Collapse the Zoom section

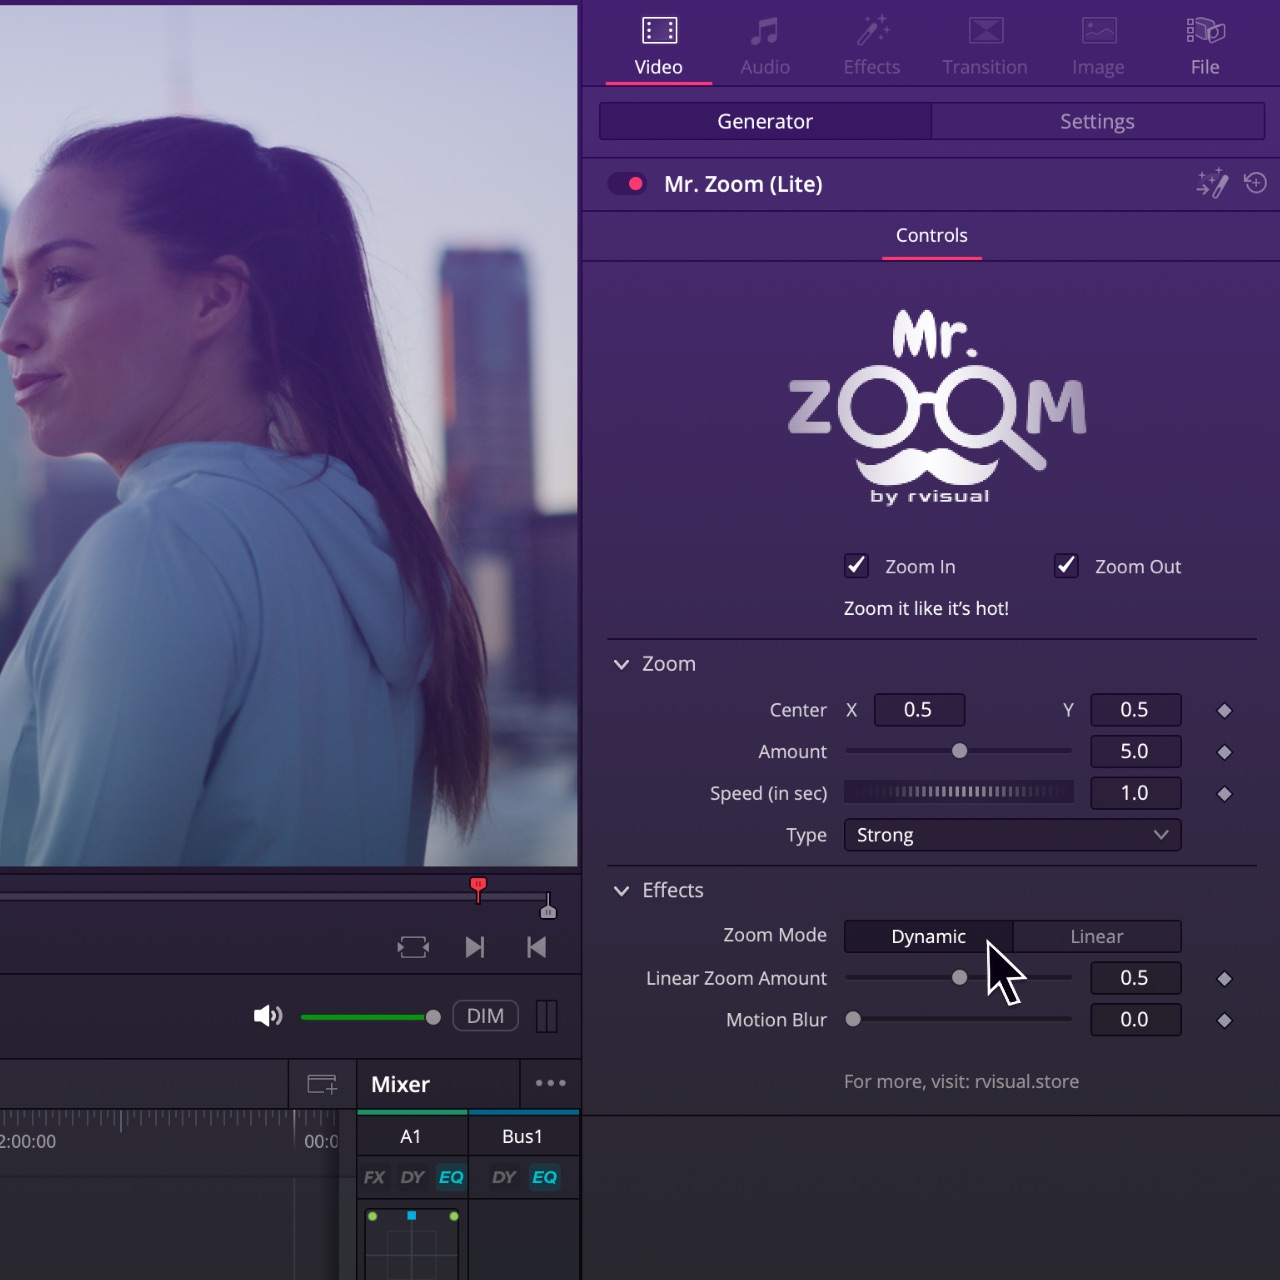click(x=621, y=664)
